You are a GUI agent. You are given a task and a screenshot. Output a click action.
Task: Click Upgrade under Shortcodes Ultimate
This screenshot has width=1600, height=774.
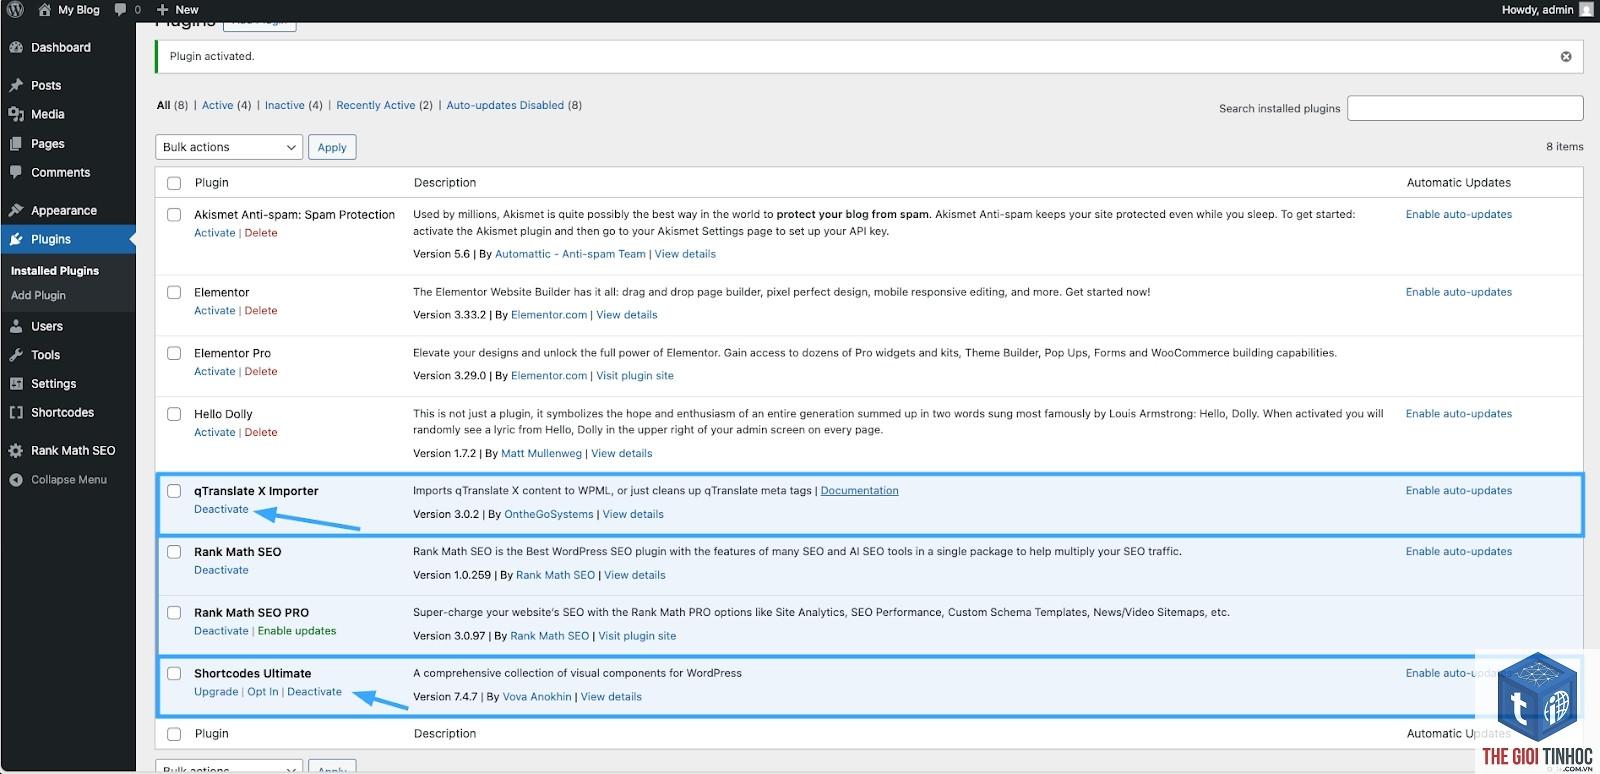tap(216, 692)
